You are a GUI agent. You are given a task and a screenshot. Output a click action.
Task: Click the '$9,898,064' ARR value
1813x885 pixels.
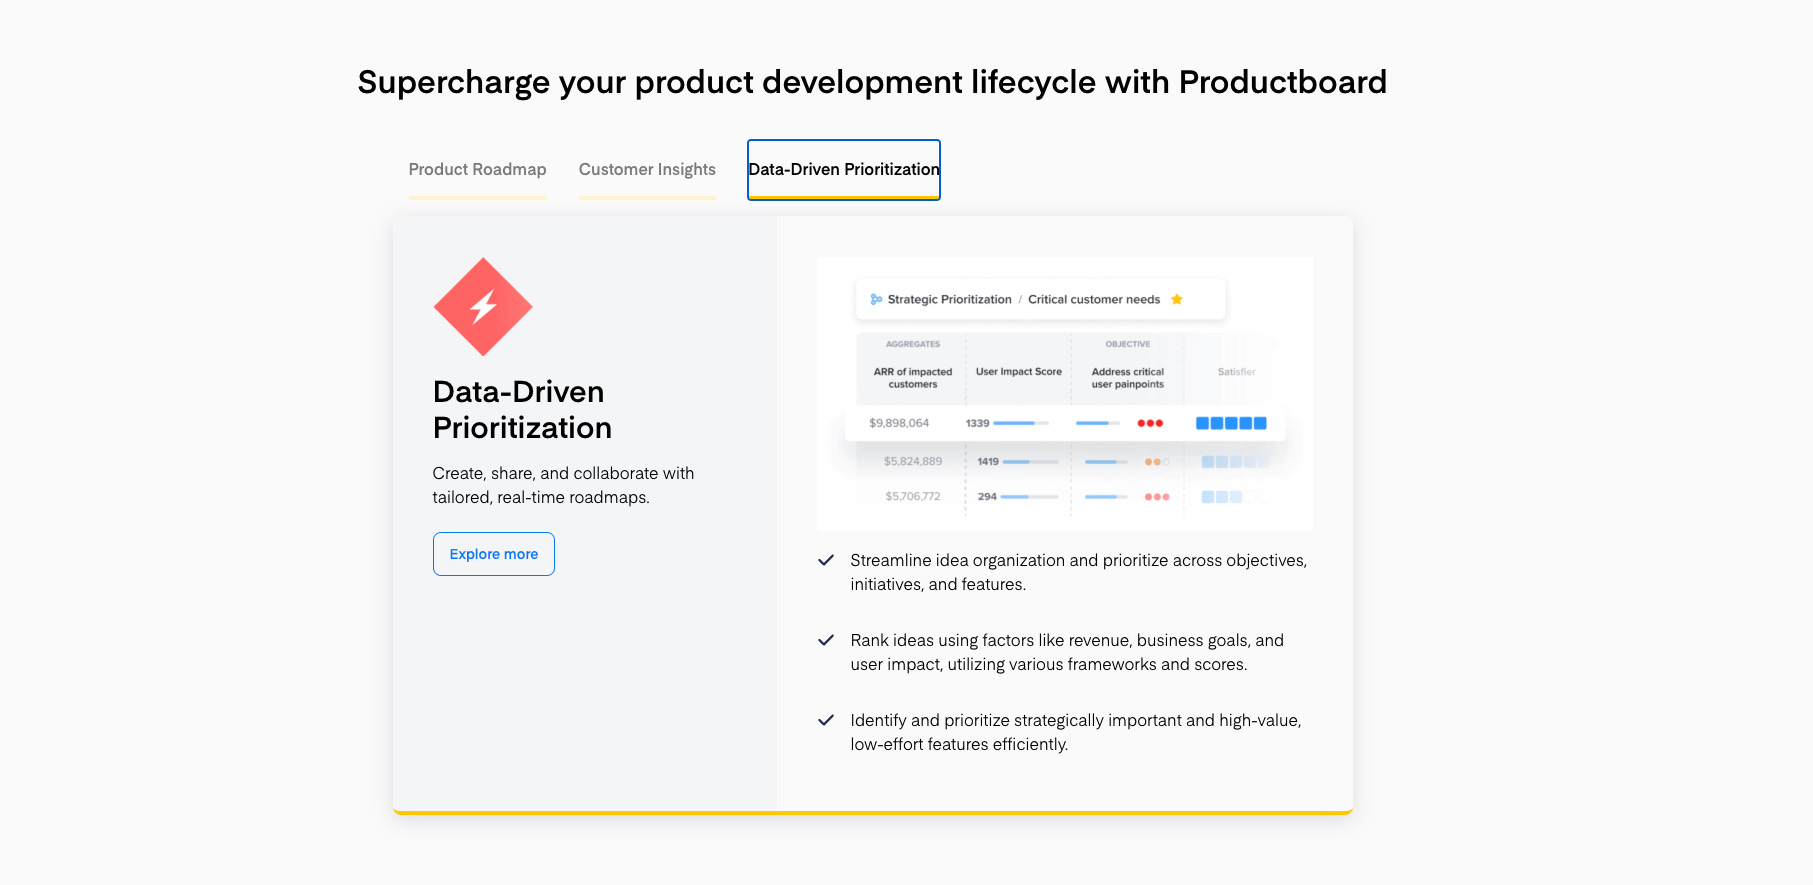899,423
